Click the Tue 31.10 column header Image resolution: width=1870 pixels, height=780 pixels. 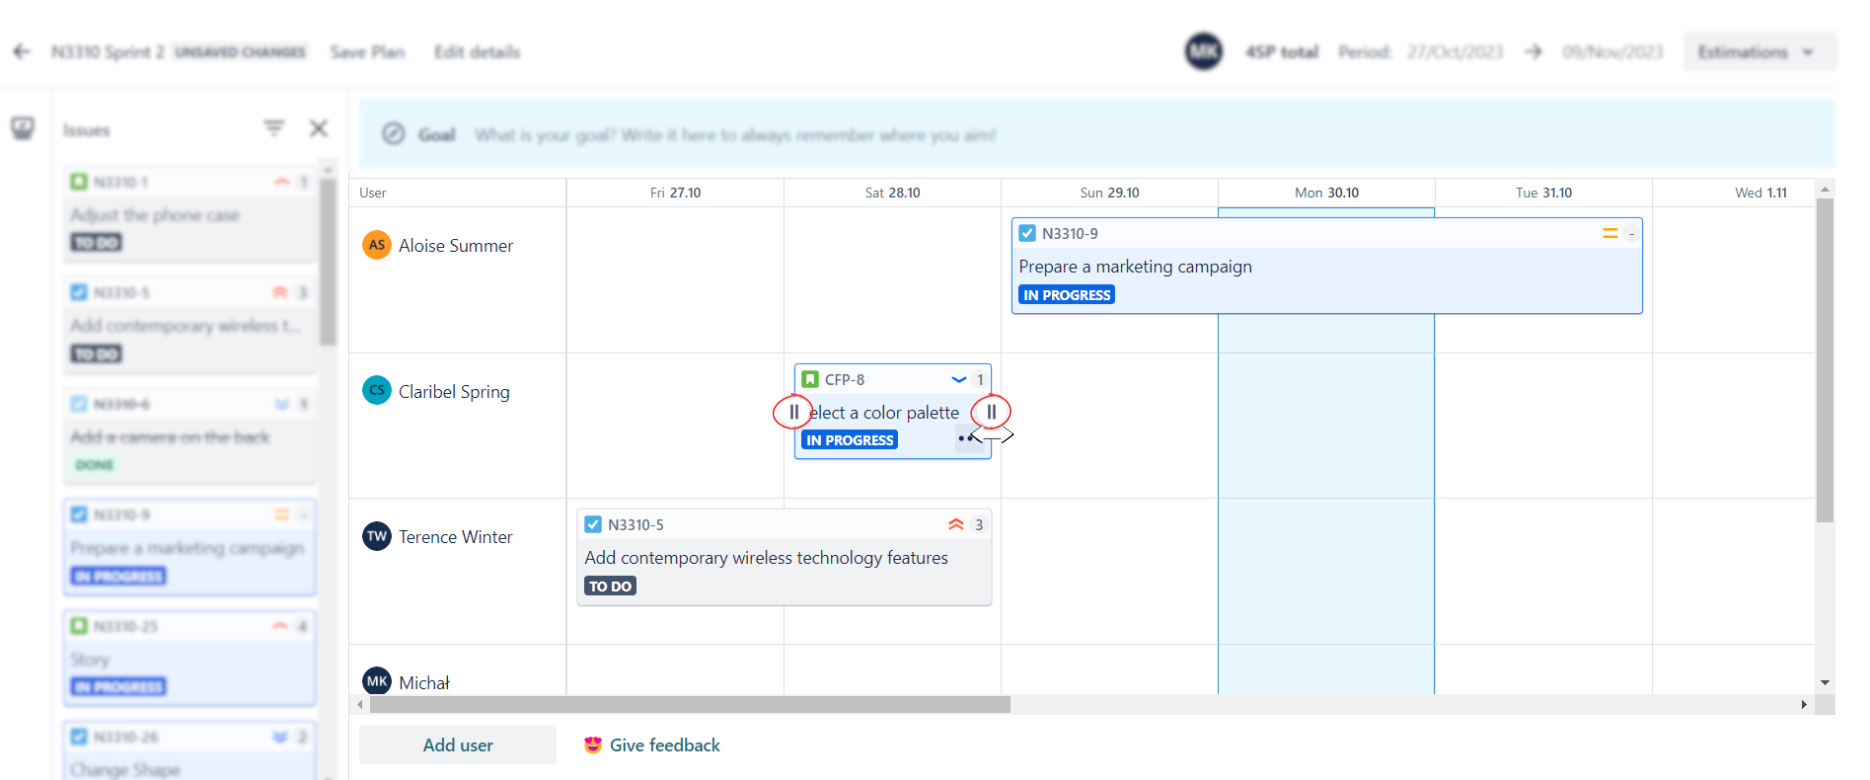click(1543, 193)
